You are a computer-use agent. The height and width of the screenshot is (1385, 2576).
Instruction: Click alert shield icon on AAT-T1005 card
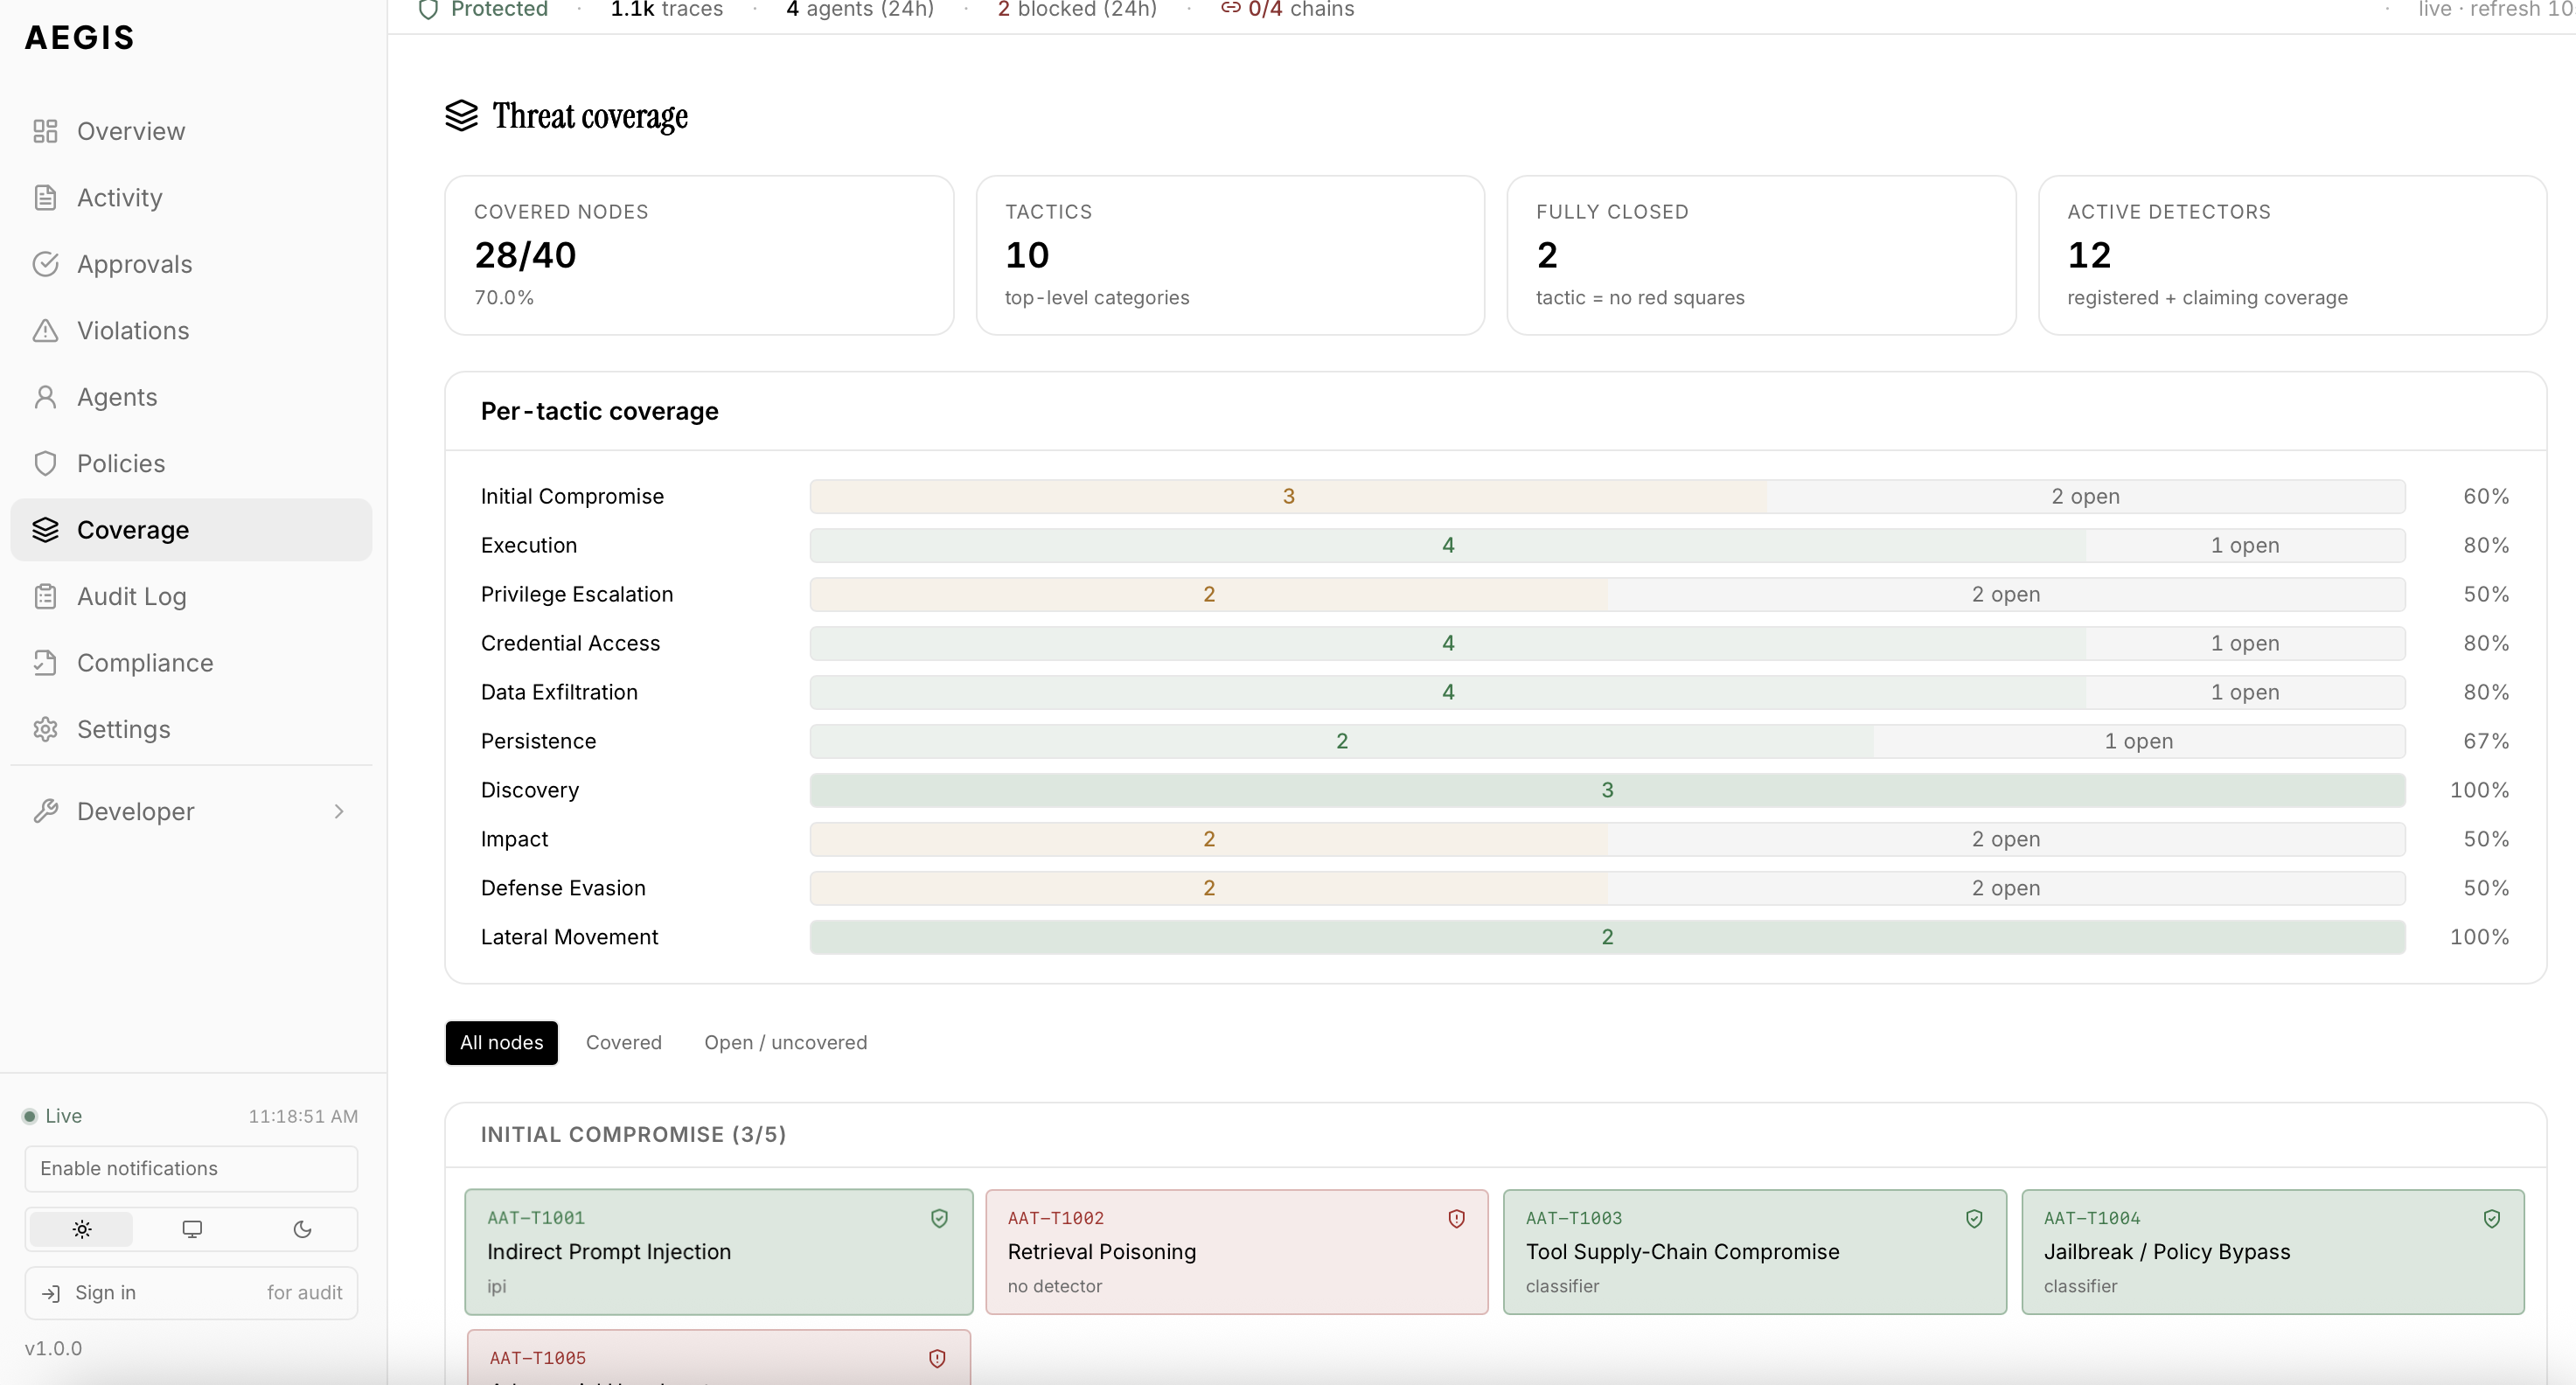point(937,1358)
